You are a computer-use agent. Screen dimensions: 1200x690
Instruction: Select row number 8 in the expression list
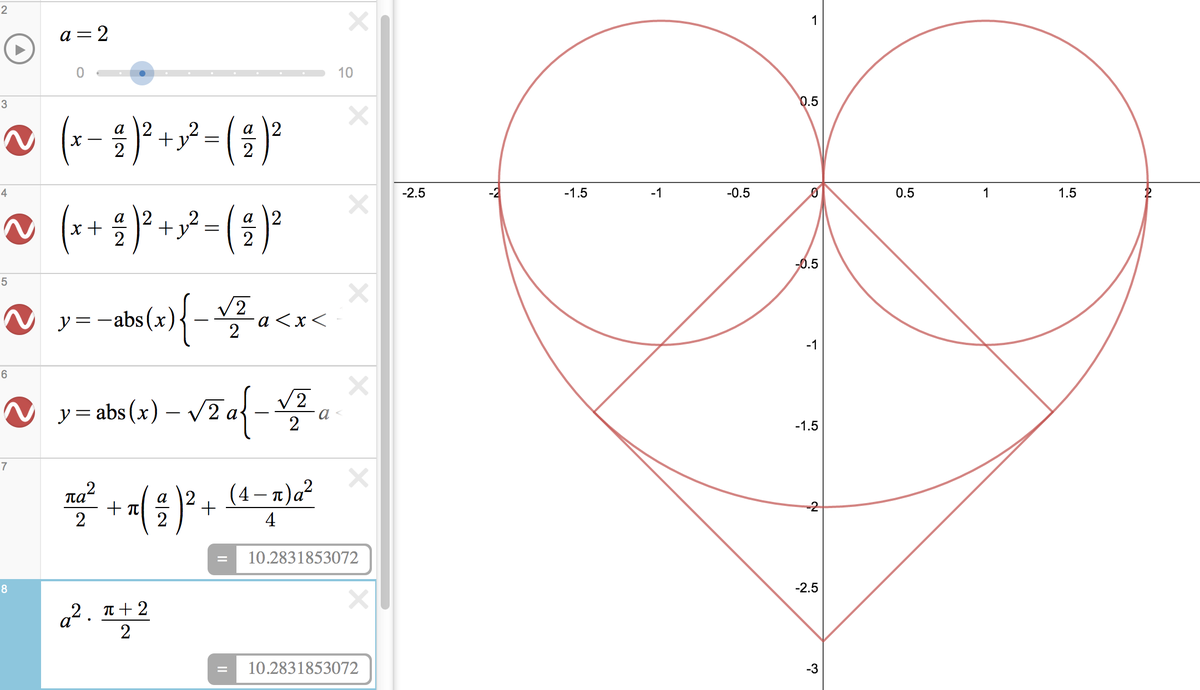[x=20, y=635]
